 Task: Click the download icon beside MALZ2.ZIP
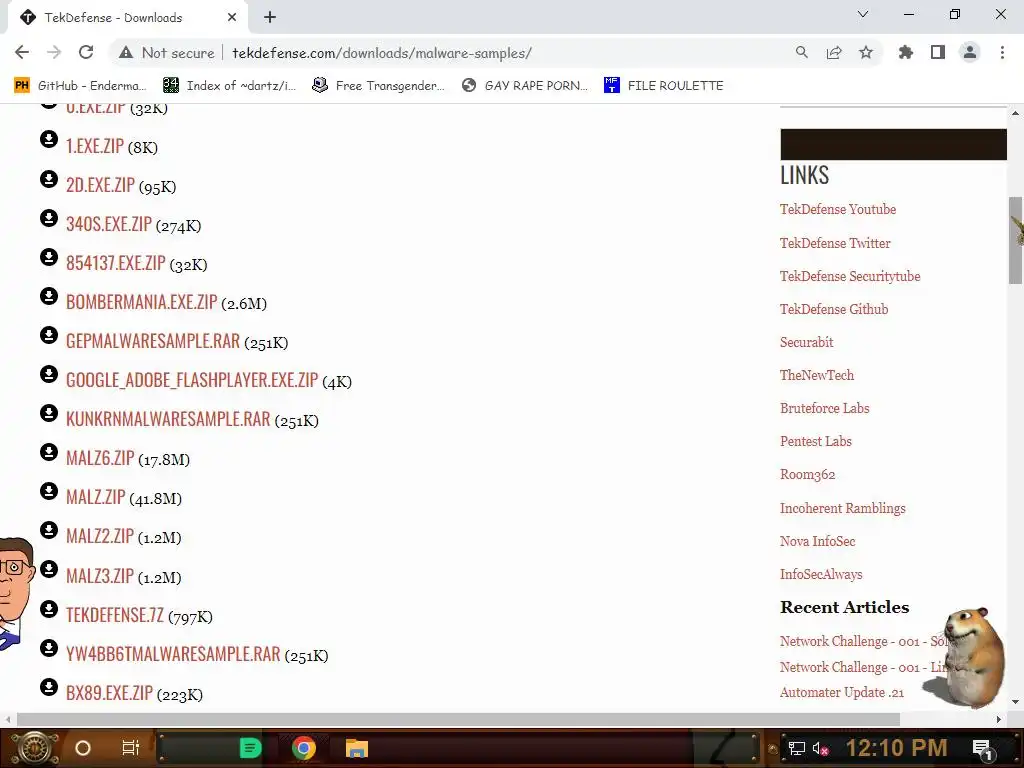click(x=49, y=530)
